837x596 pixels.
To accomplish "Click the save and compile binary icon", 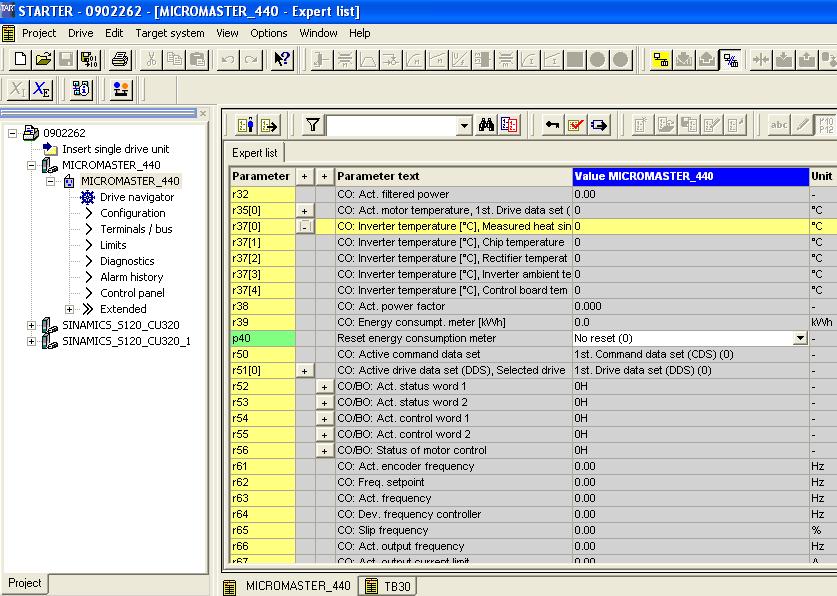I will [89, 59].
